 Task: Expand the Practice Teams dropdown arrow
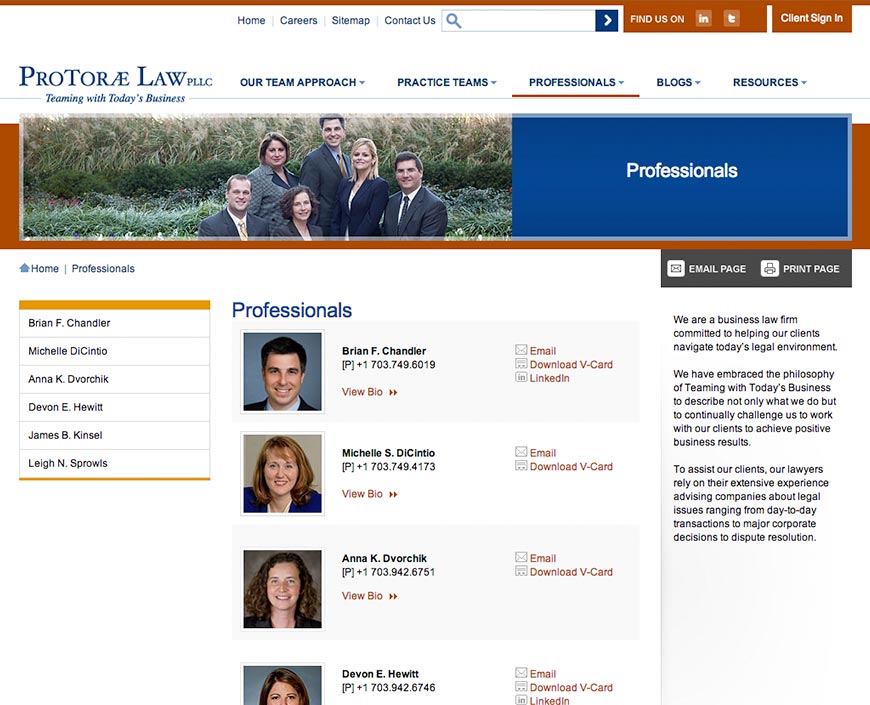(x=494, y=83)
